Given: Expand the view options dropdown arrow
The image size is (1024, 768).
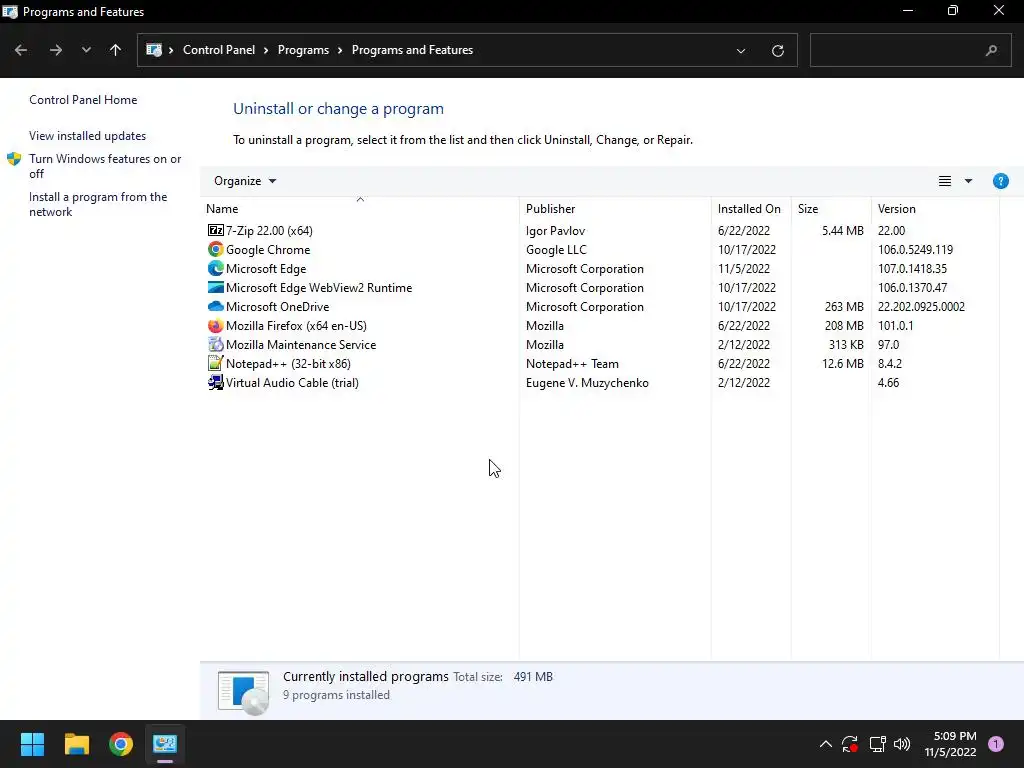Looking at the screenshot, I should (968, 181).
